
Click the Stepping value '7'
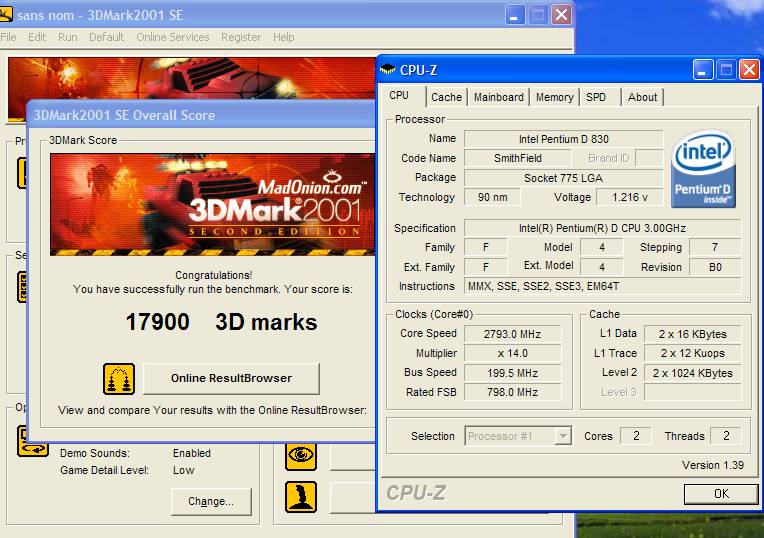(x=715, y=247)
